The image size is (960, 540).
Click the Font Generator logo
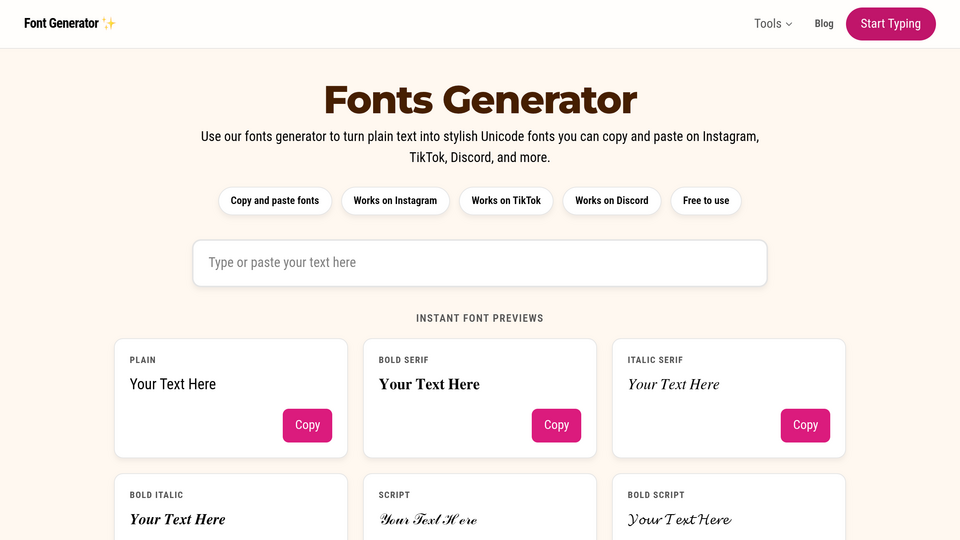click(x=69, y=23)
